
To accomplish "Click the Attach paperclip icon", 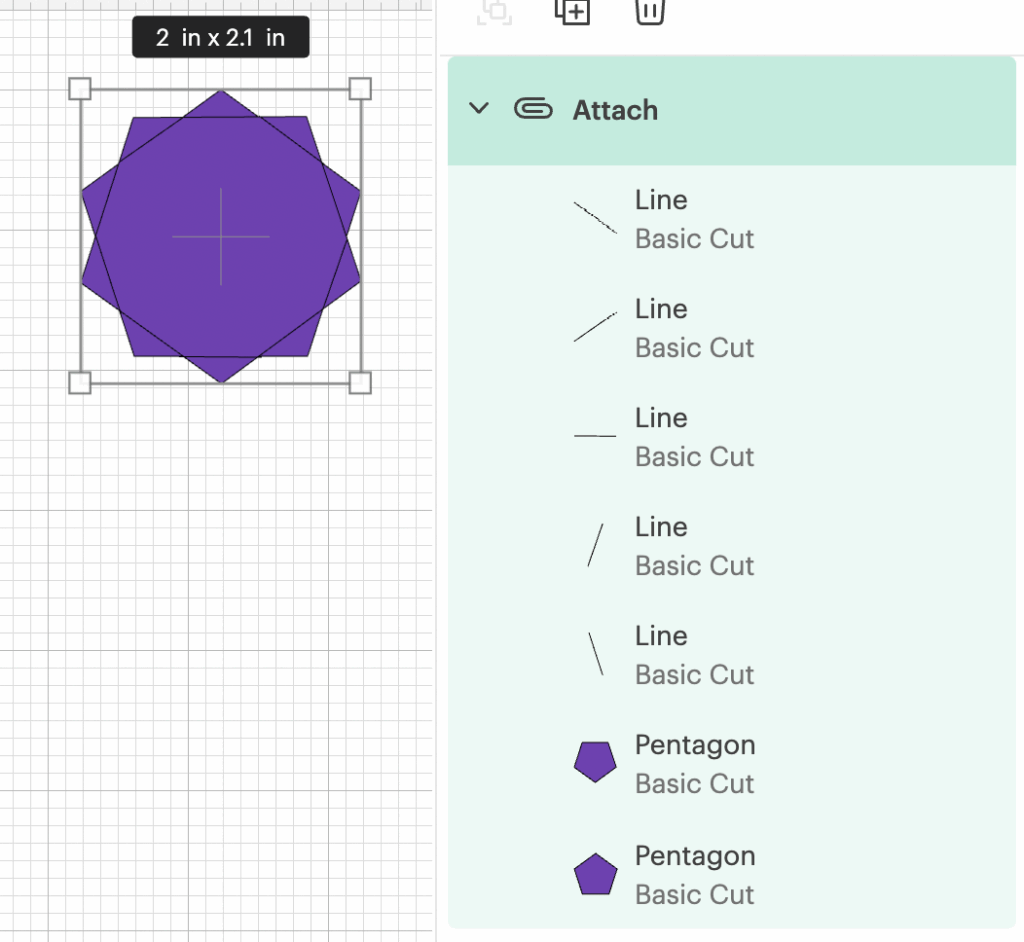I will click(533, 109).
